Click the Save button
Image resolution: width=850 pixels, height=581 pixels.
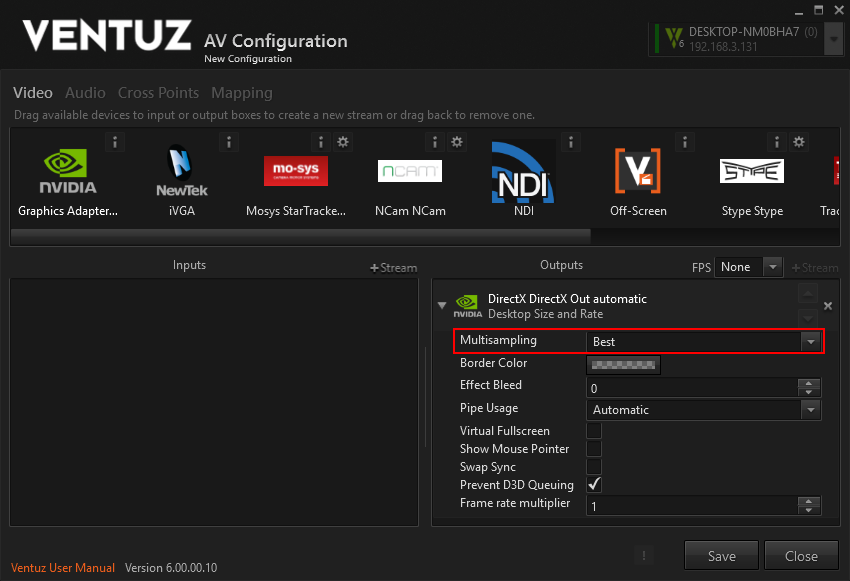pyautogui.click(x=721, y=556)
